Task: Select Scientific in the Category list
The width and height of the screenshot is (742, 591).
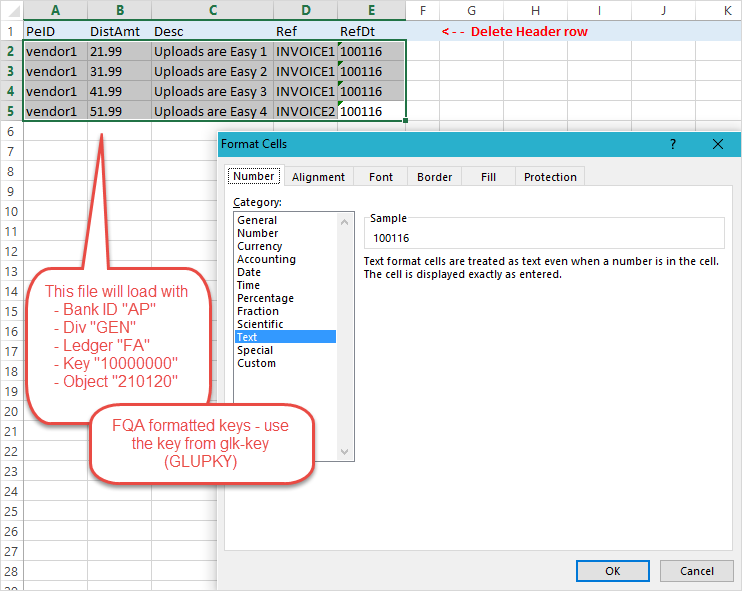Action: point(260,324)
